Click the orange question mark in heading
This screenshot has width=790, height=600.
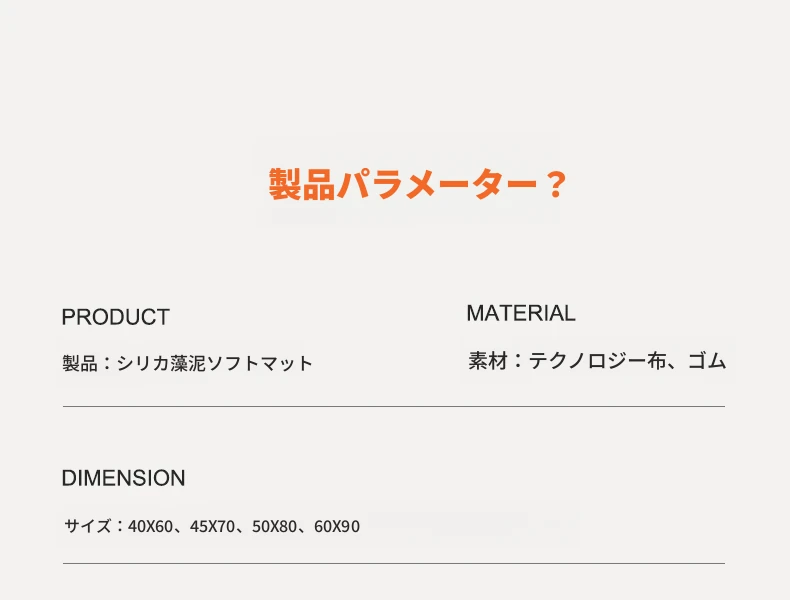coord(557,184)
